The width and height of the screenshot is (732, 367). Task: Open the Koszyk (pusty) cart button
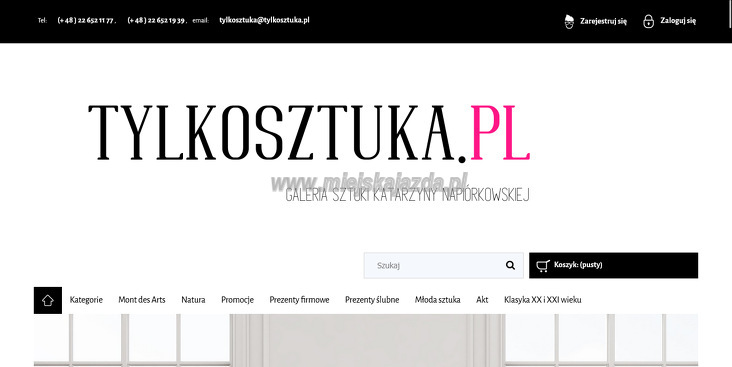613,265
